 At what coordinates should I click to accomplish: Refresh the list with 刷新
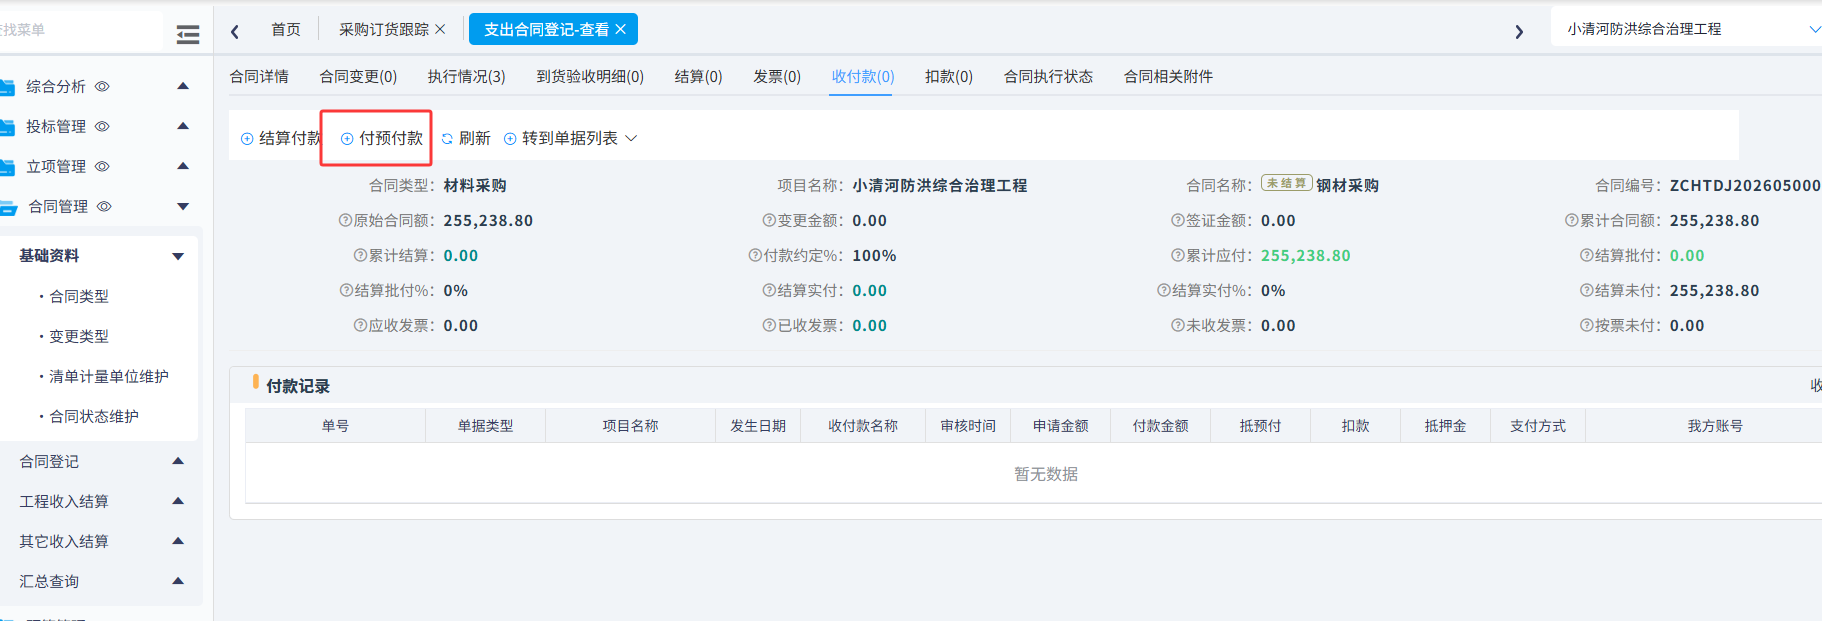click(466, 139)
